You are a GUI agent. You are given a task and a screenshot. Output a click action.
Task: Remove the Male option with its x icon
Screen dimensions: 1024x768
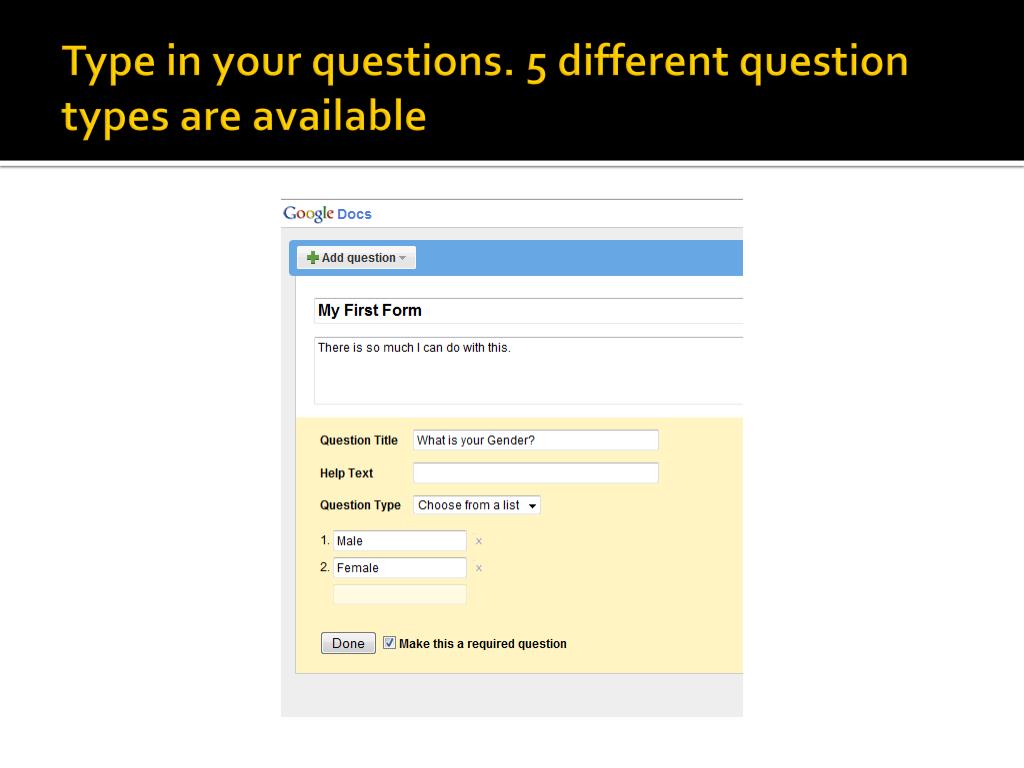[479, 541]
